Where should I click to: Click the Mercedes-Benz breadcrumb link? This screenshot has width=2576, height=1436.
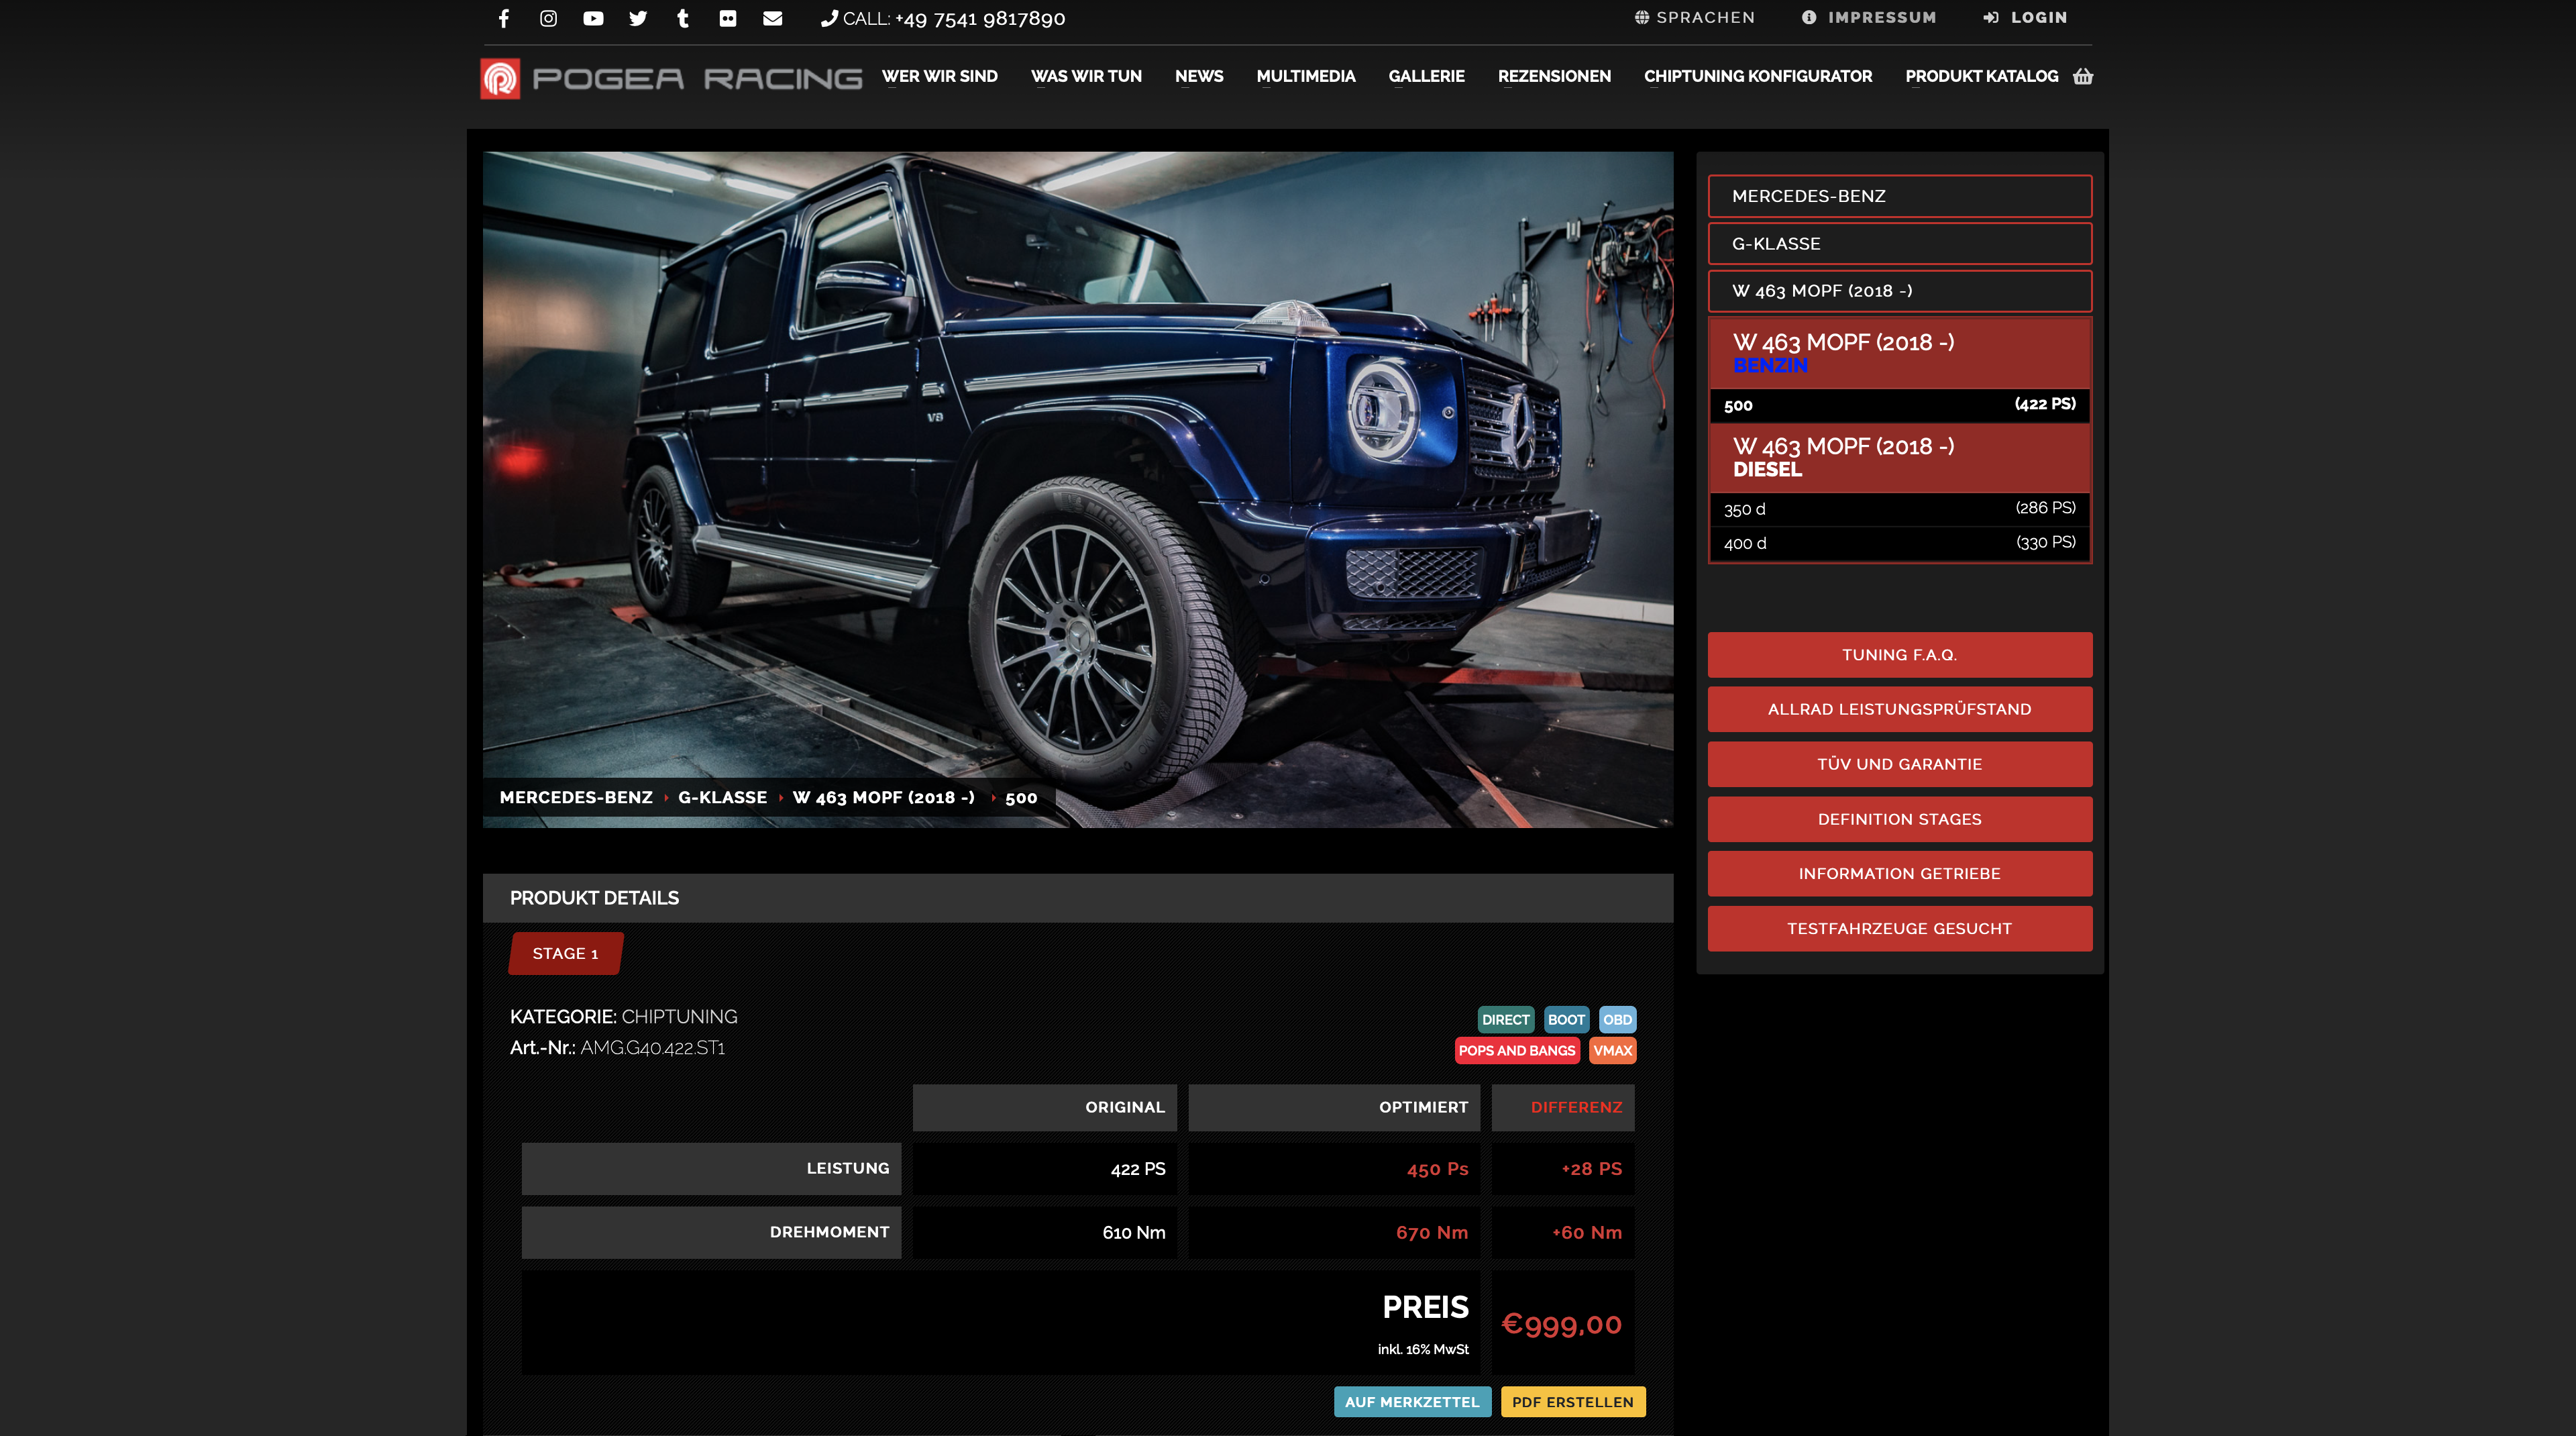pos(576,797)
